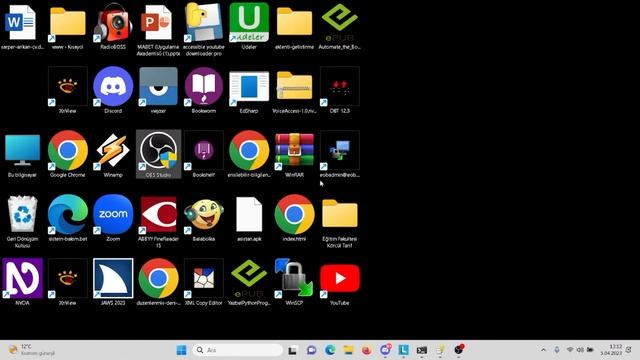640x360 pixels.
Task: Select the index.html Chrome file icon
Action: click(294, 214)
